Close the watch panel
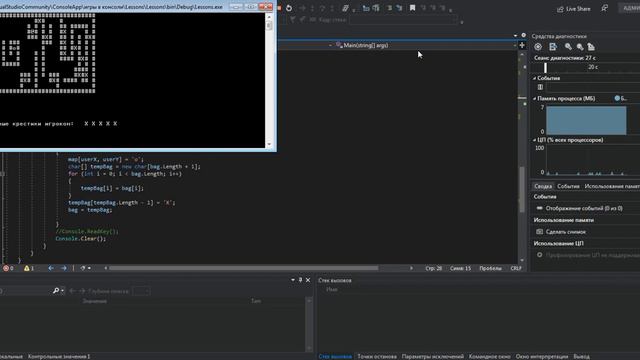This screenshot has height=360, width=640. (308, 280)
